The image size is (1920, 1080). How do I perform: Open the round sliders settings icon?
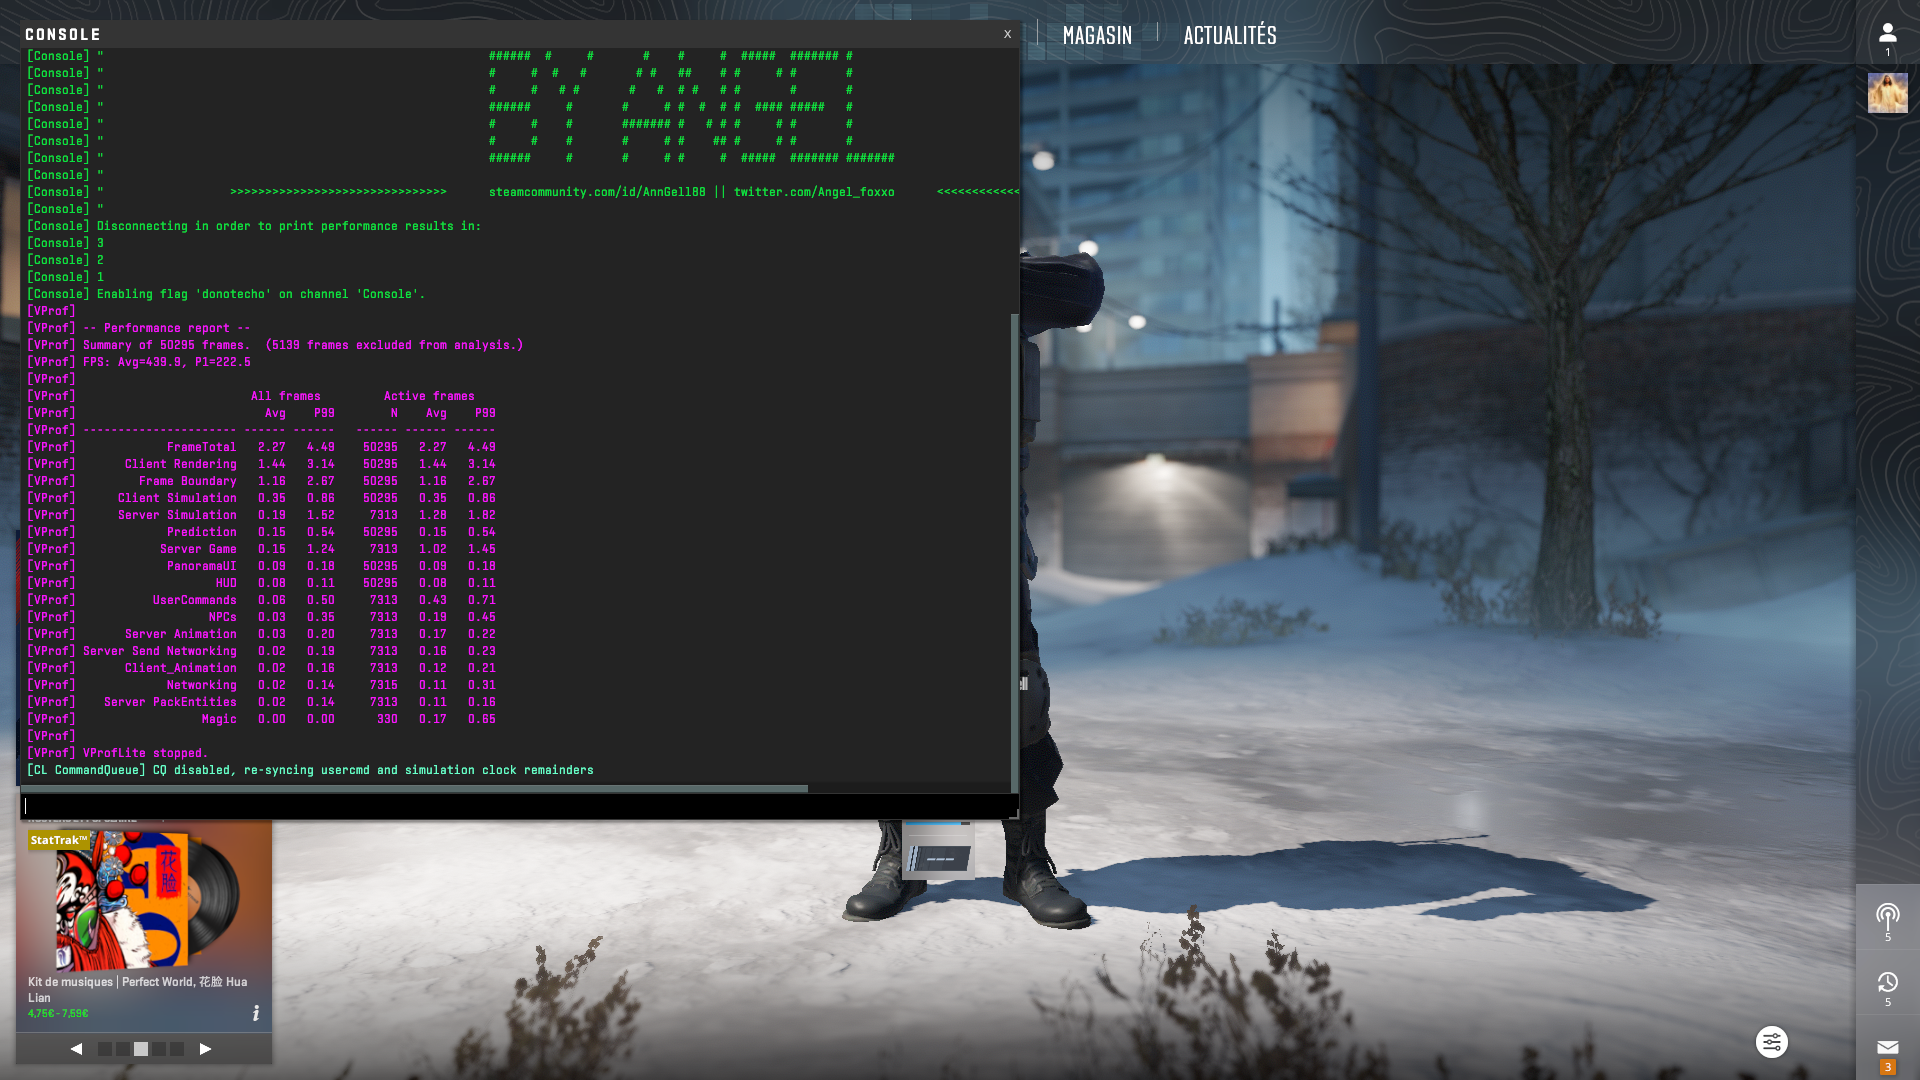[x=1771, y=1042]
